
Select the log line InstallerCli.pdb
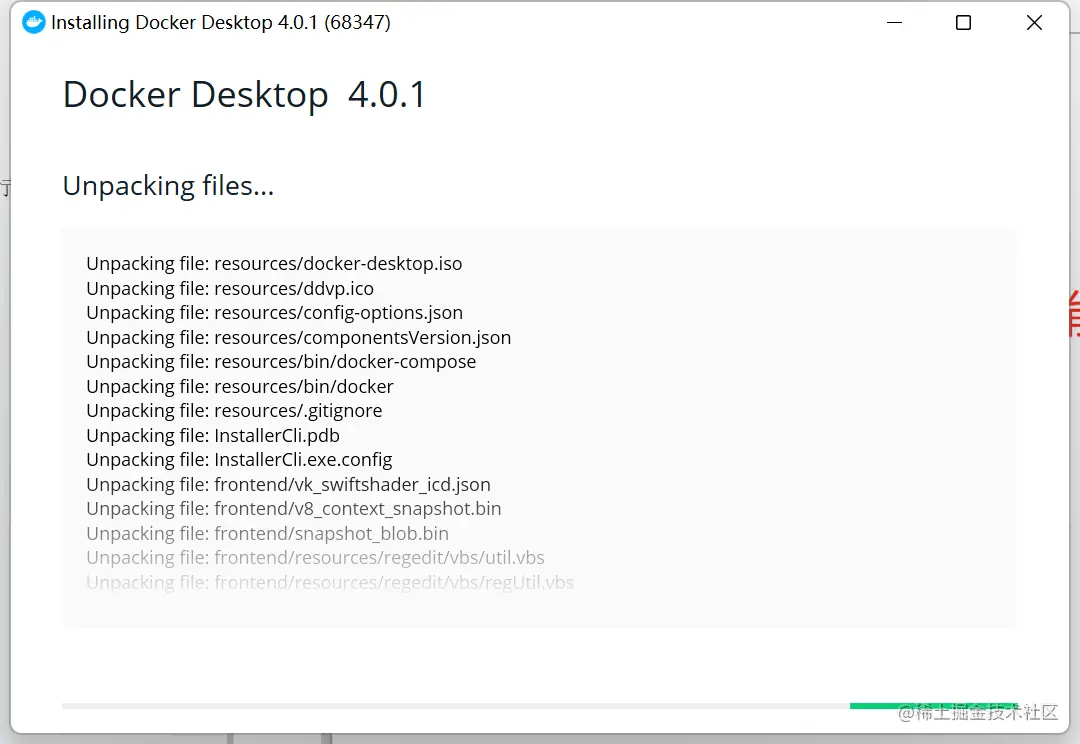(213, 435)
